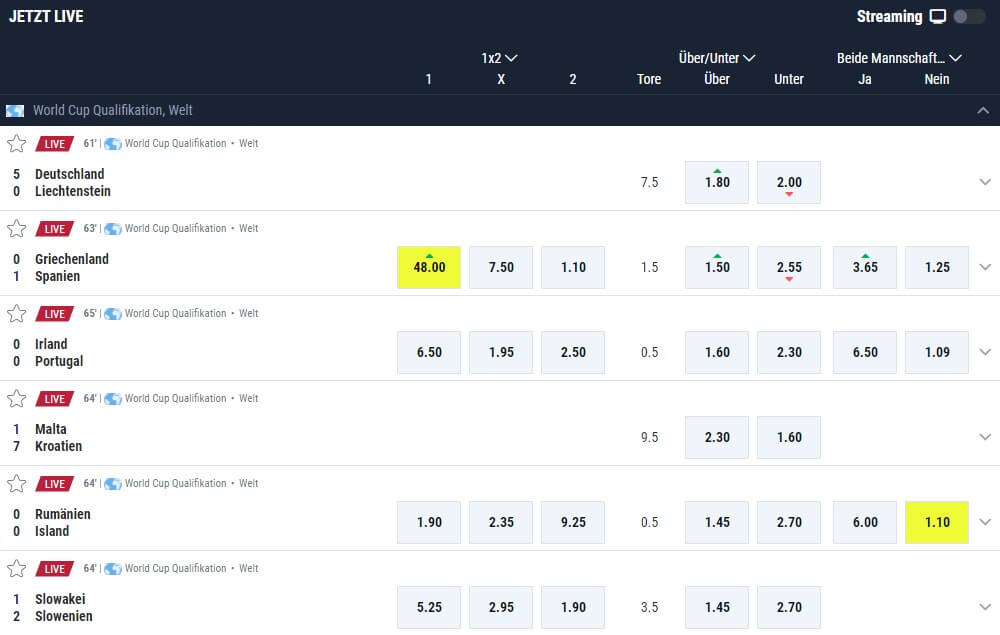Deselect the highlighted 1.10 Nein odds
The width and height of the screenshot is (1000, 635).
coord(937,522)
